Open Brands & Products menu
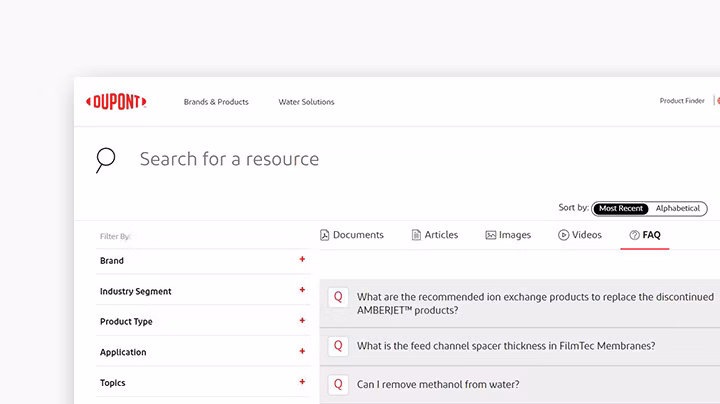720x404 pixels. tap(216, 102)
